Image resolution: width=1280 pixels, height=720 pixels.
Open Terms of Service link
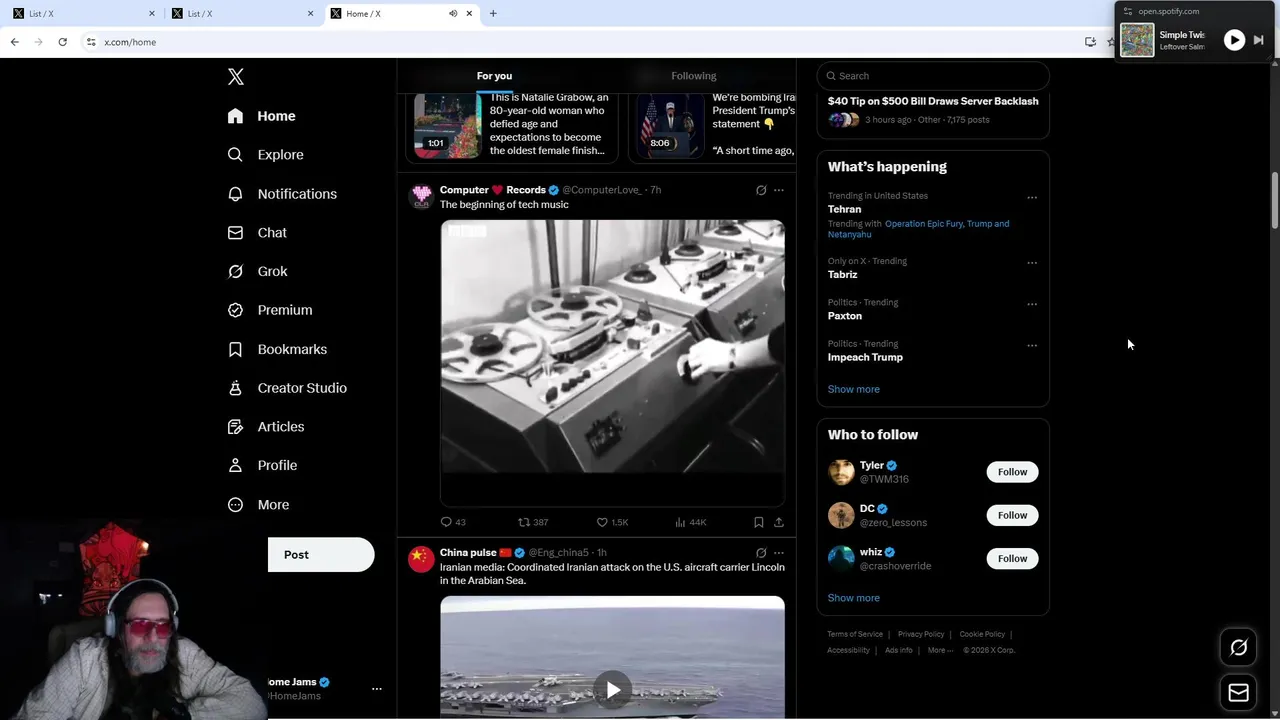pyautogui.click(x=855, y=634)
